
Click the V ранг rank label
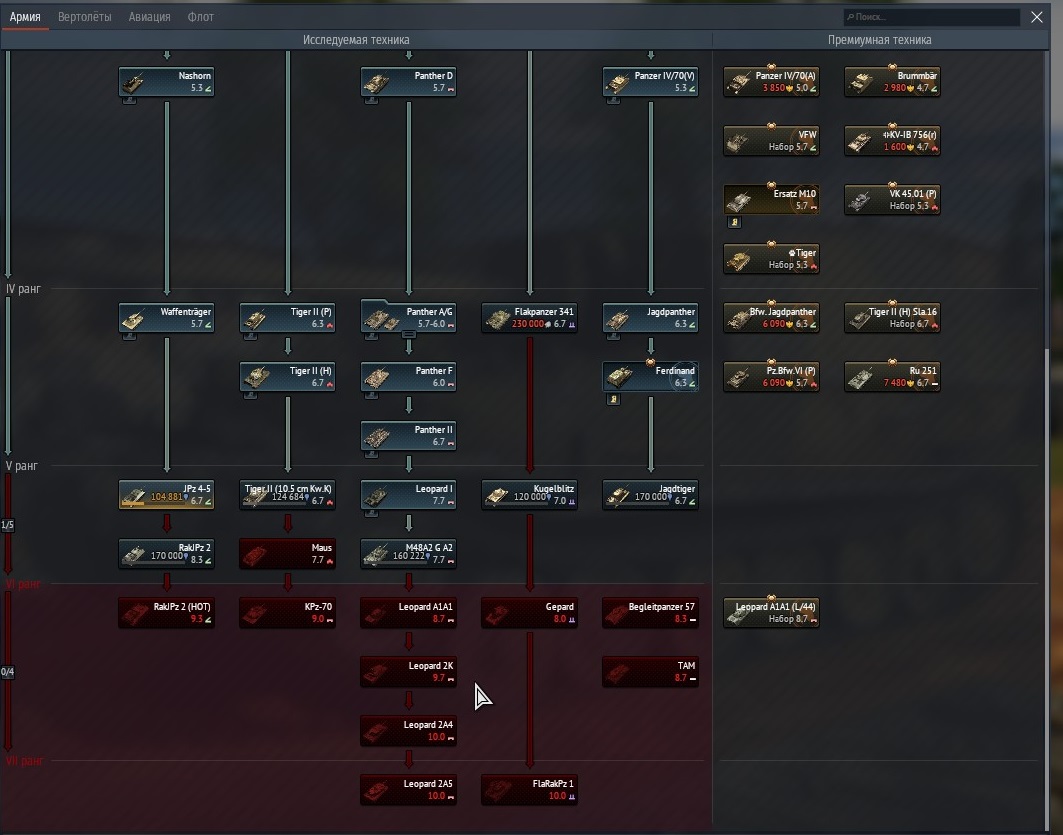21,466
